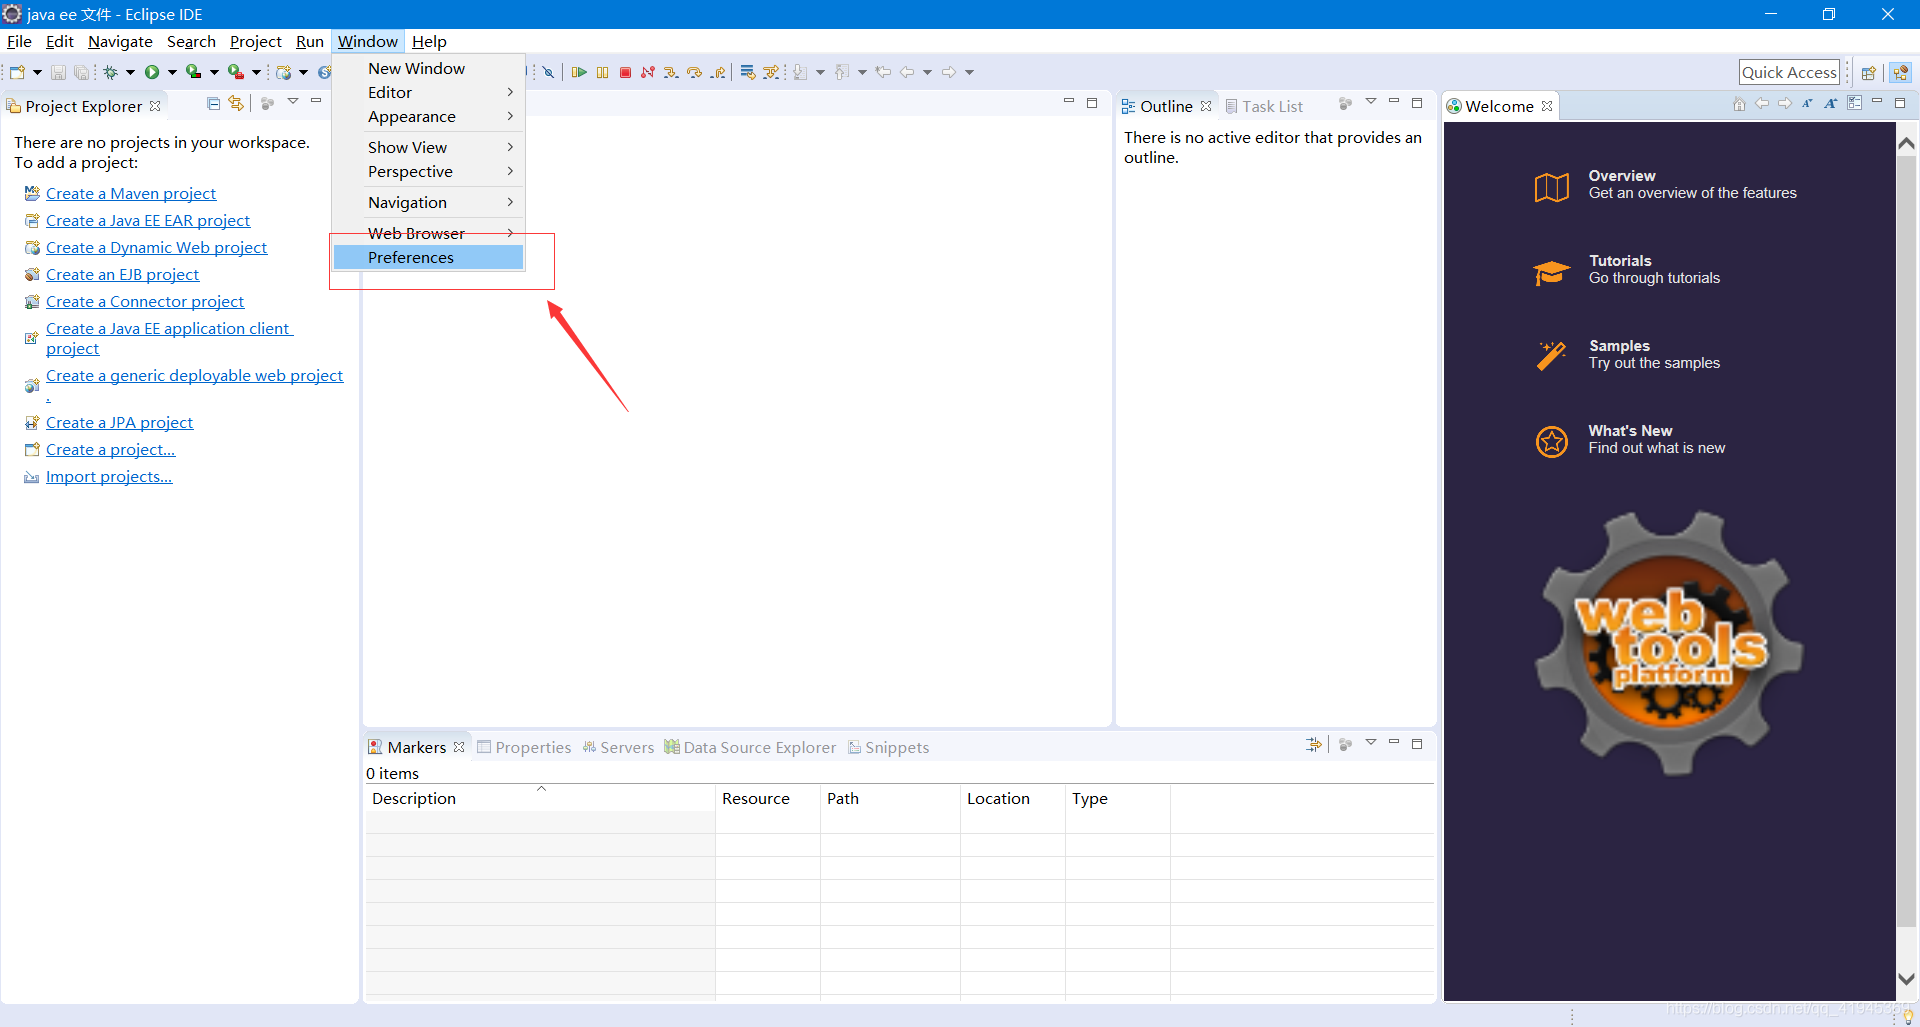The width and height of the screenshot is (1920, 1027).
Task: Click the Welcome page scrollbar down arrow
Action: (x=1907, y=979)
